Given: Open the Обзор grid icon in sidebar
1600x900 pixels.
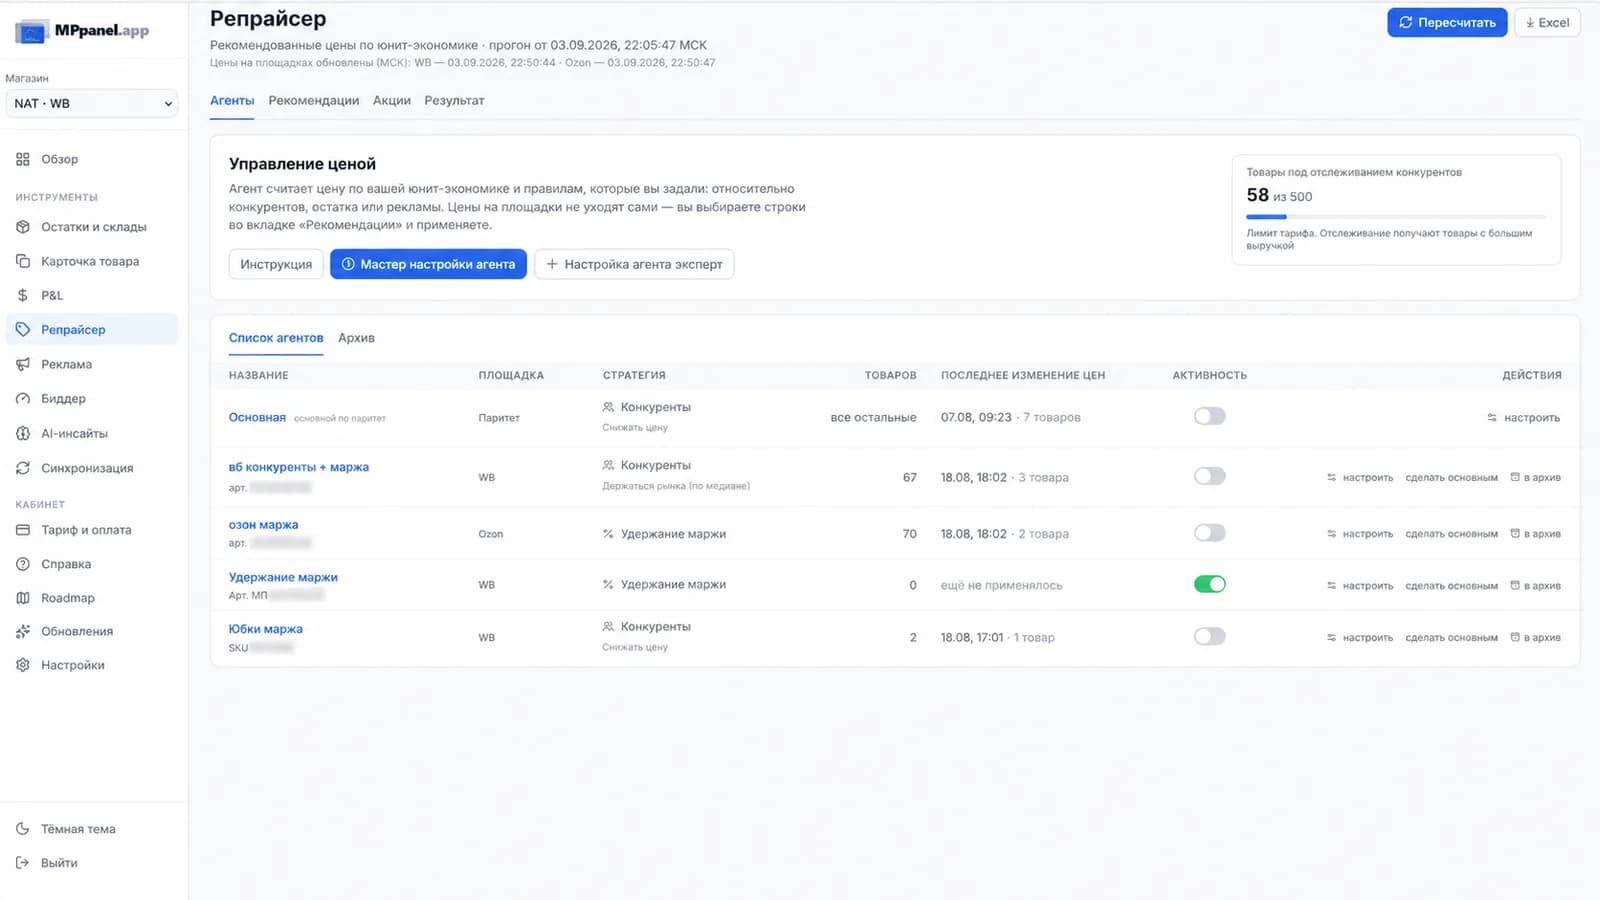Looking at the screenshot, I should click(23, 159).
